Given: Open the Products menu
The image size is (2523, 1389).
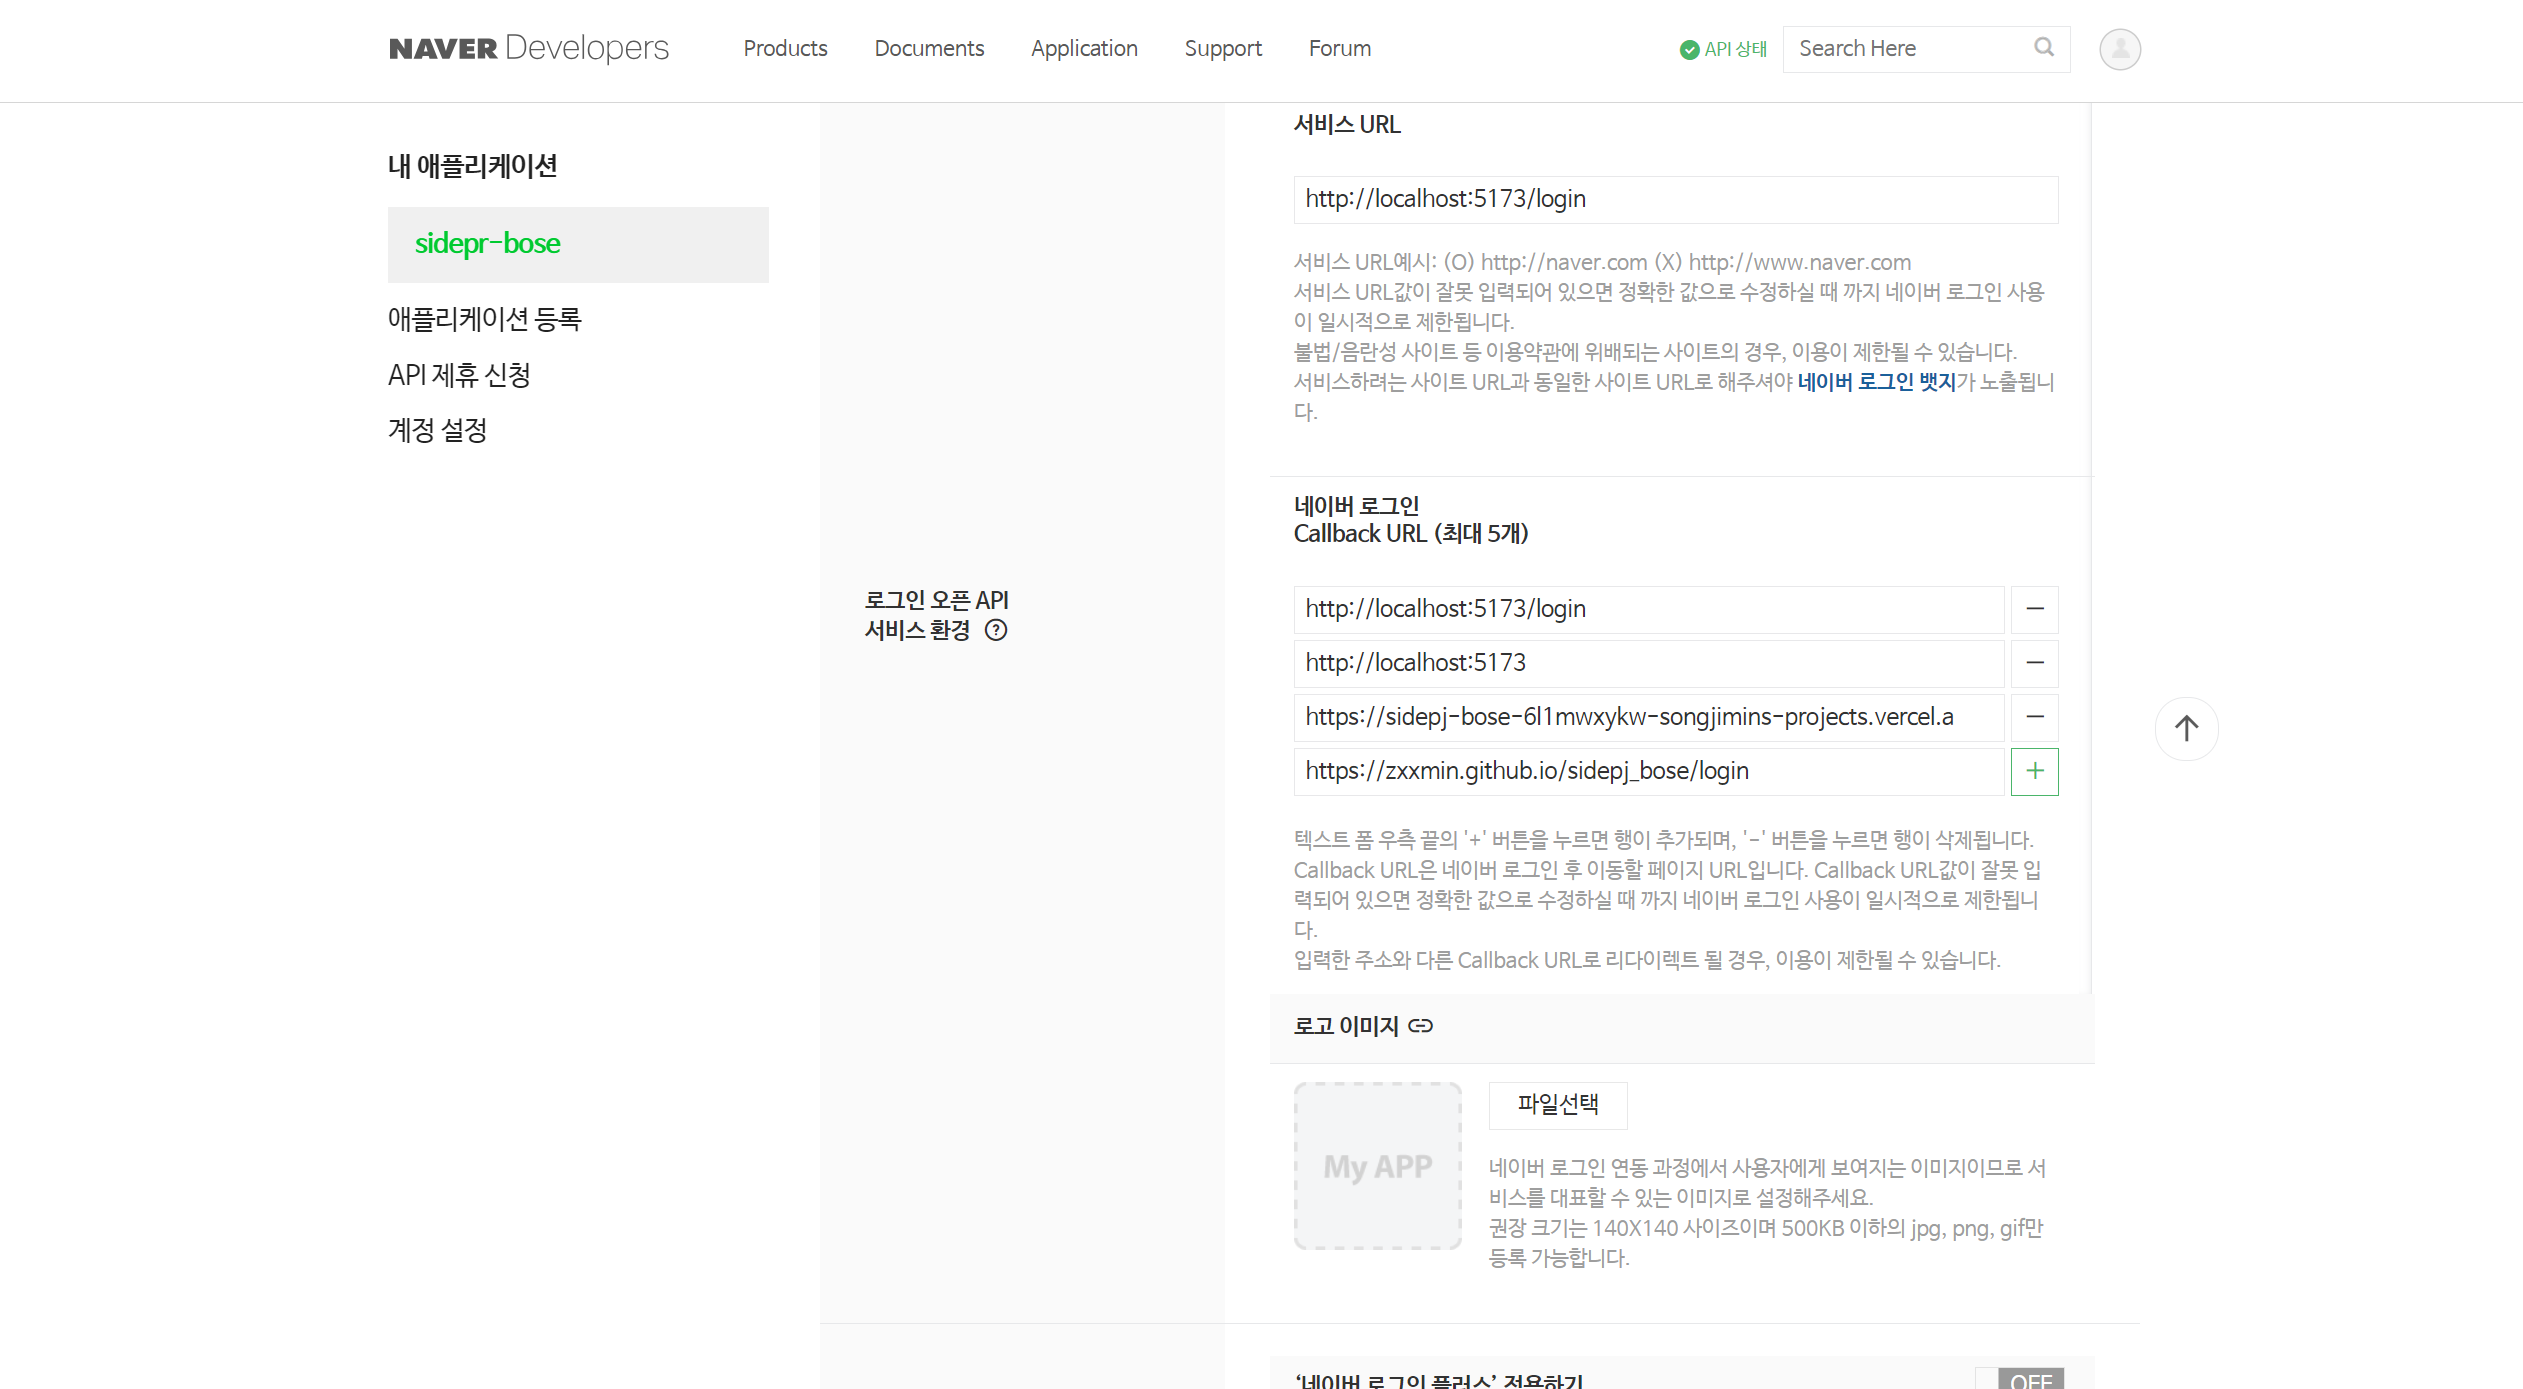Looking at the screenshot, I should tap(785, 48).
